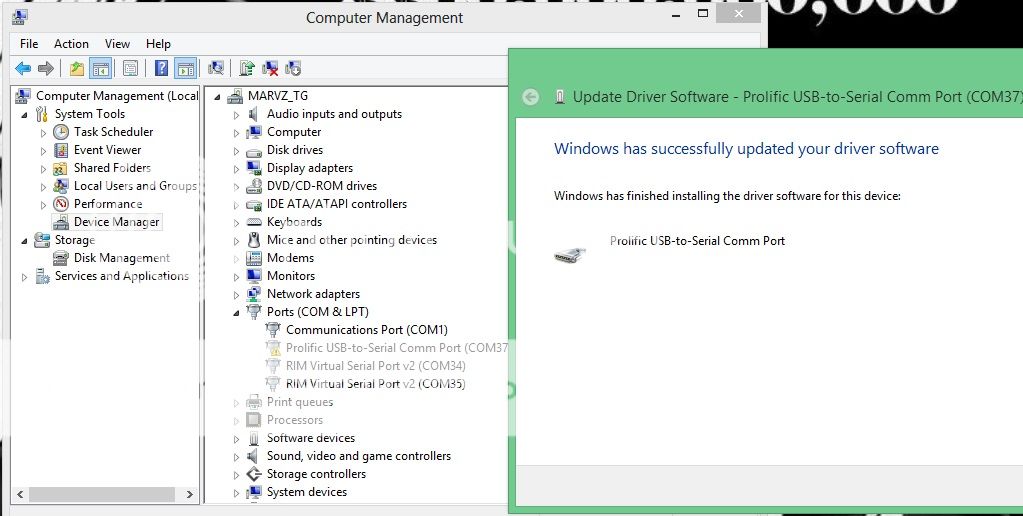Select DVD/CD-ROM drives entry
Image resolution: width=1023 pixels, height=516 pixels.
tap(322, 186)
